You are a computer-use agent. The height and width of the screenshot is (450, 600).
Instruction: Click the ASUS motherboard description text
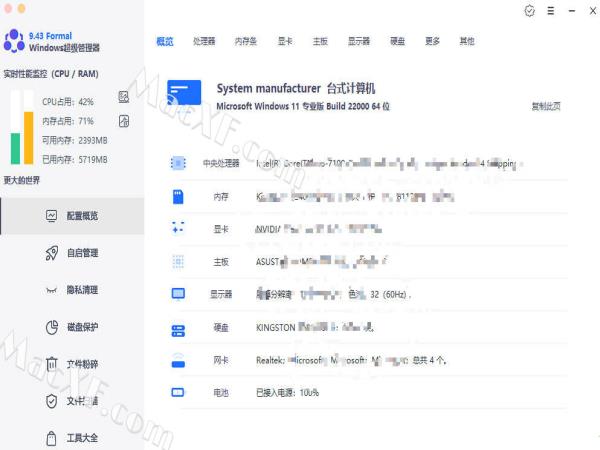point(322,262)
